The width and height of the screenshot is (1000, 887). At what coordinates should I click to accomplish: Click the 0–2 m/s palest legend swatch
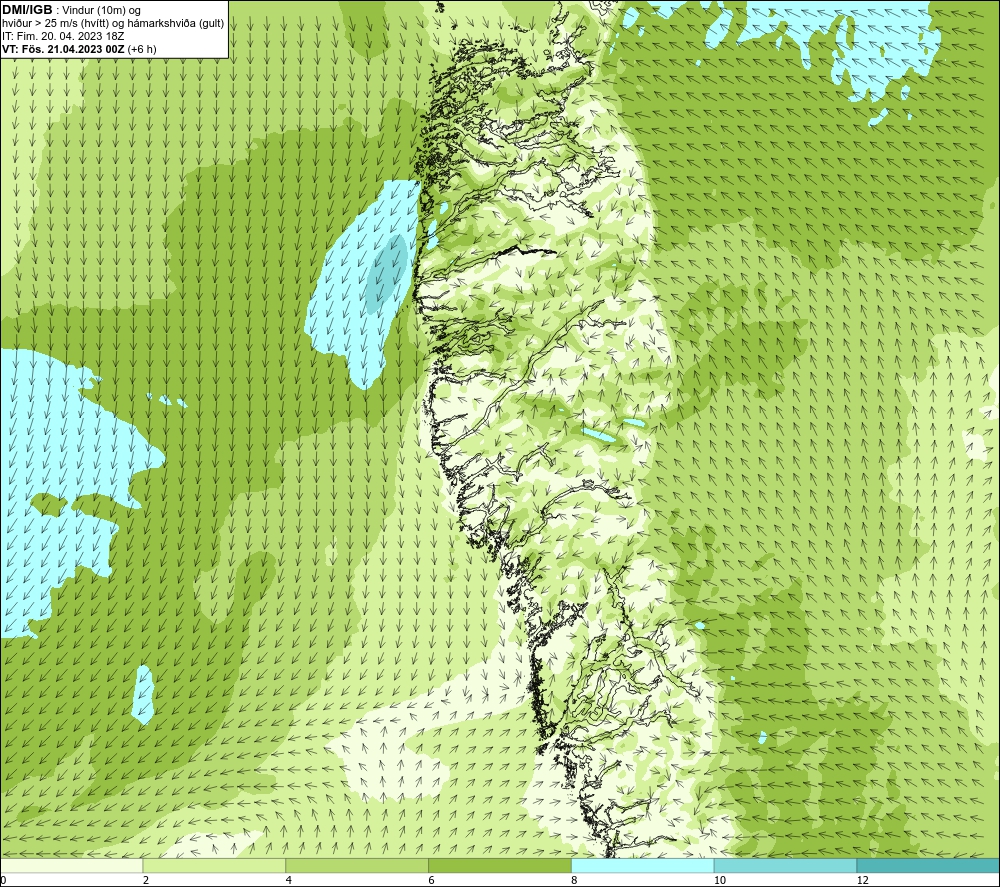tap(71, 865)
